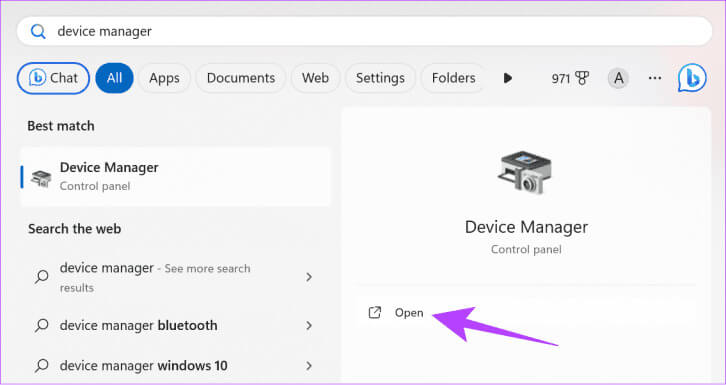Click the A account avatar
This screenshot has width=726, height=385.
(618, 79)
